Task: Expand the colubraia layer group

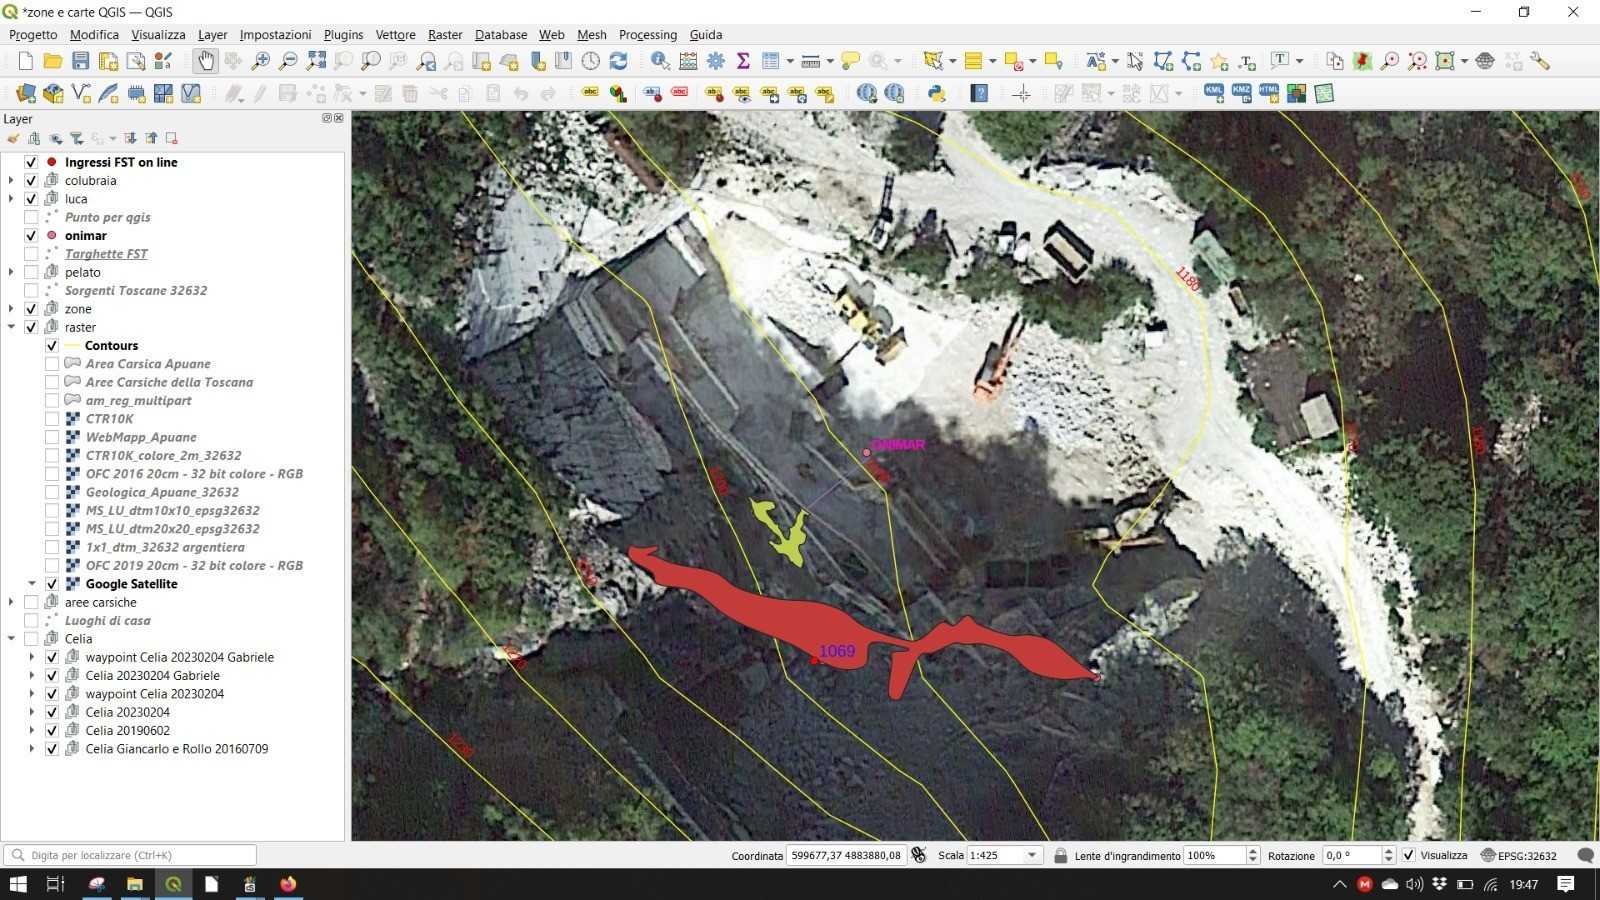Action: click(x=11, y=181)
